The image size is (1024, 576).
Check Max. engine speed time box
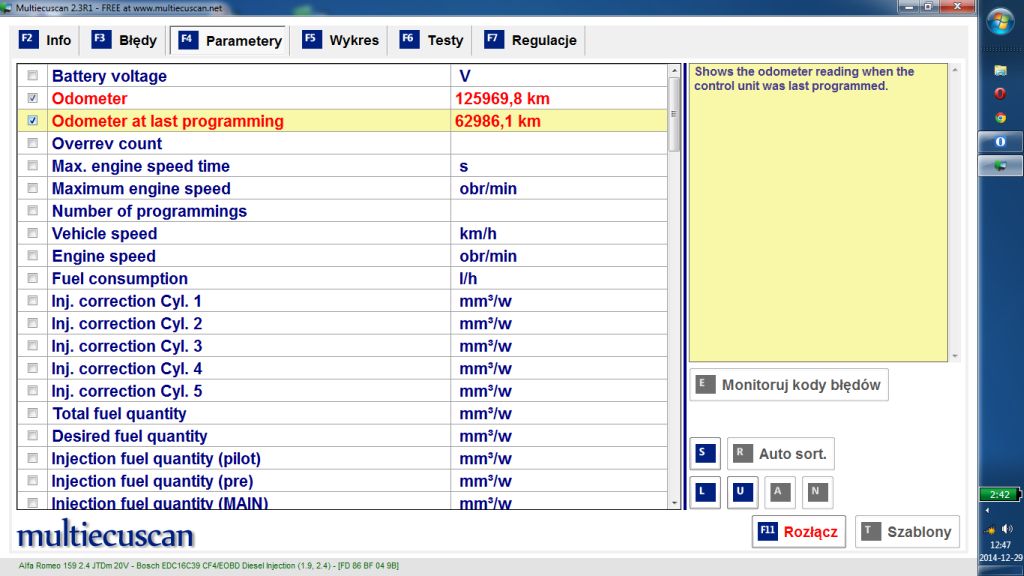[x=33, y=166]
